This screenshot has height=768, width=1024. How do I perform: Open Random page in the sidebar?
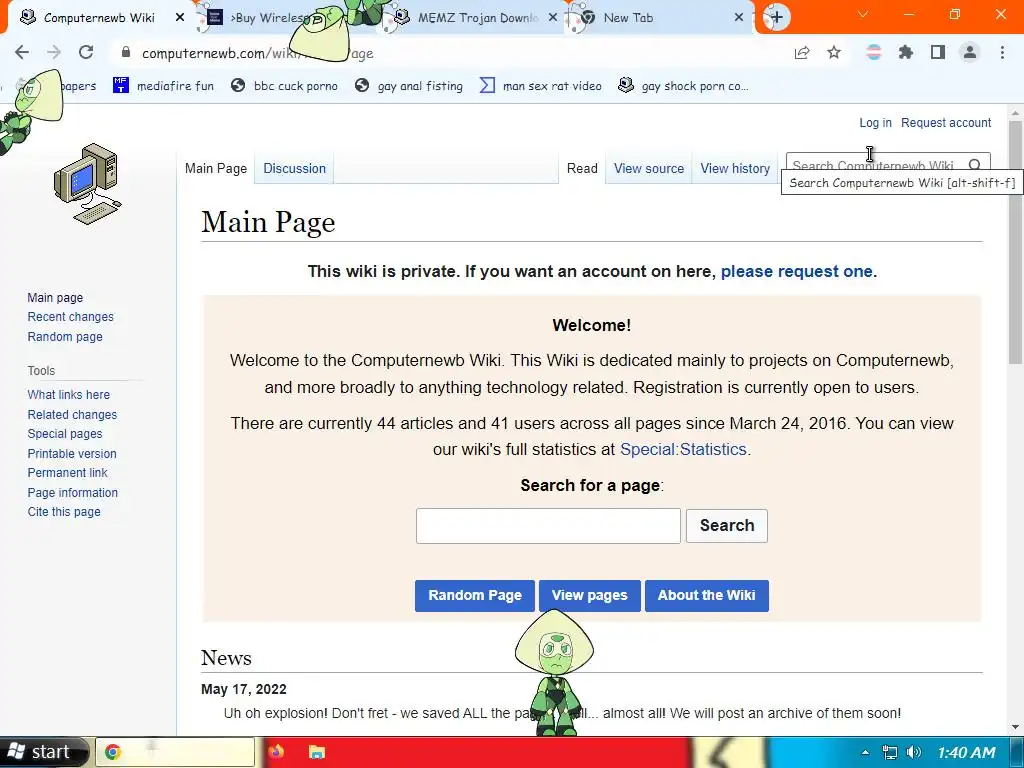click(65, 337)
